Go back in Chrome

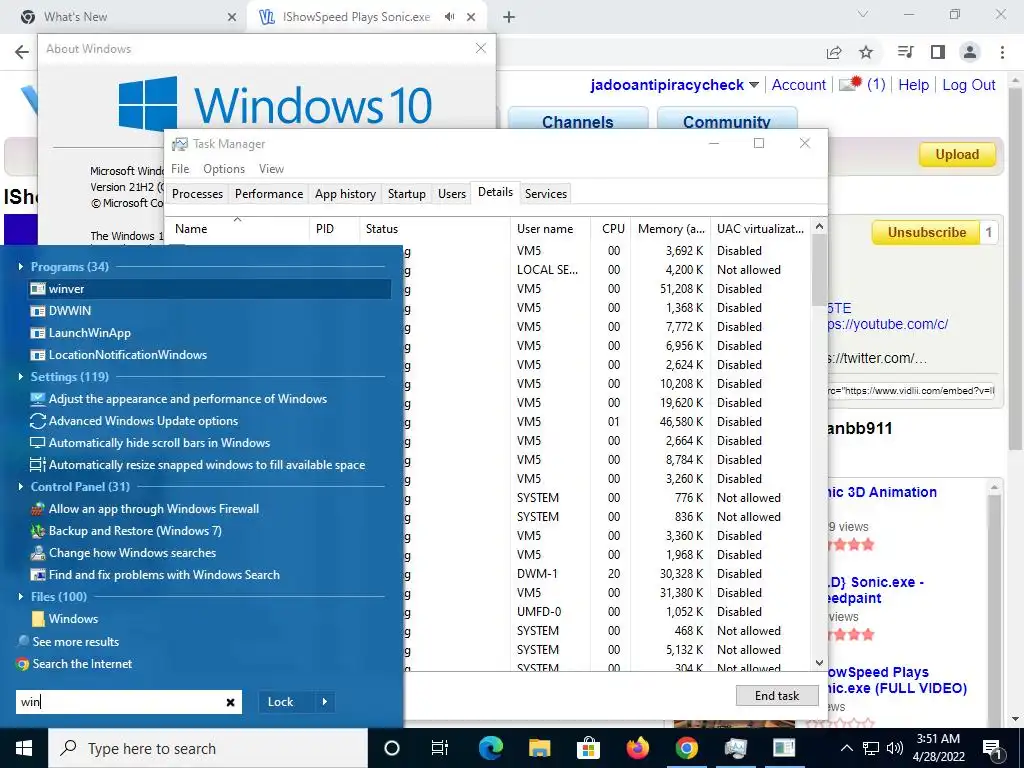click(x=22, y=52)
